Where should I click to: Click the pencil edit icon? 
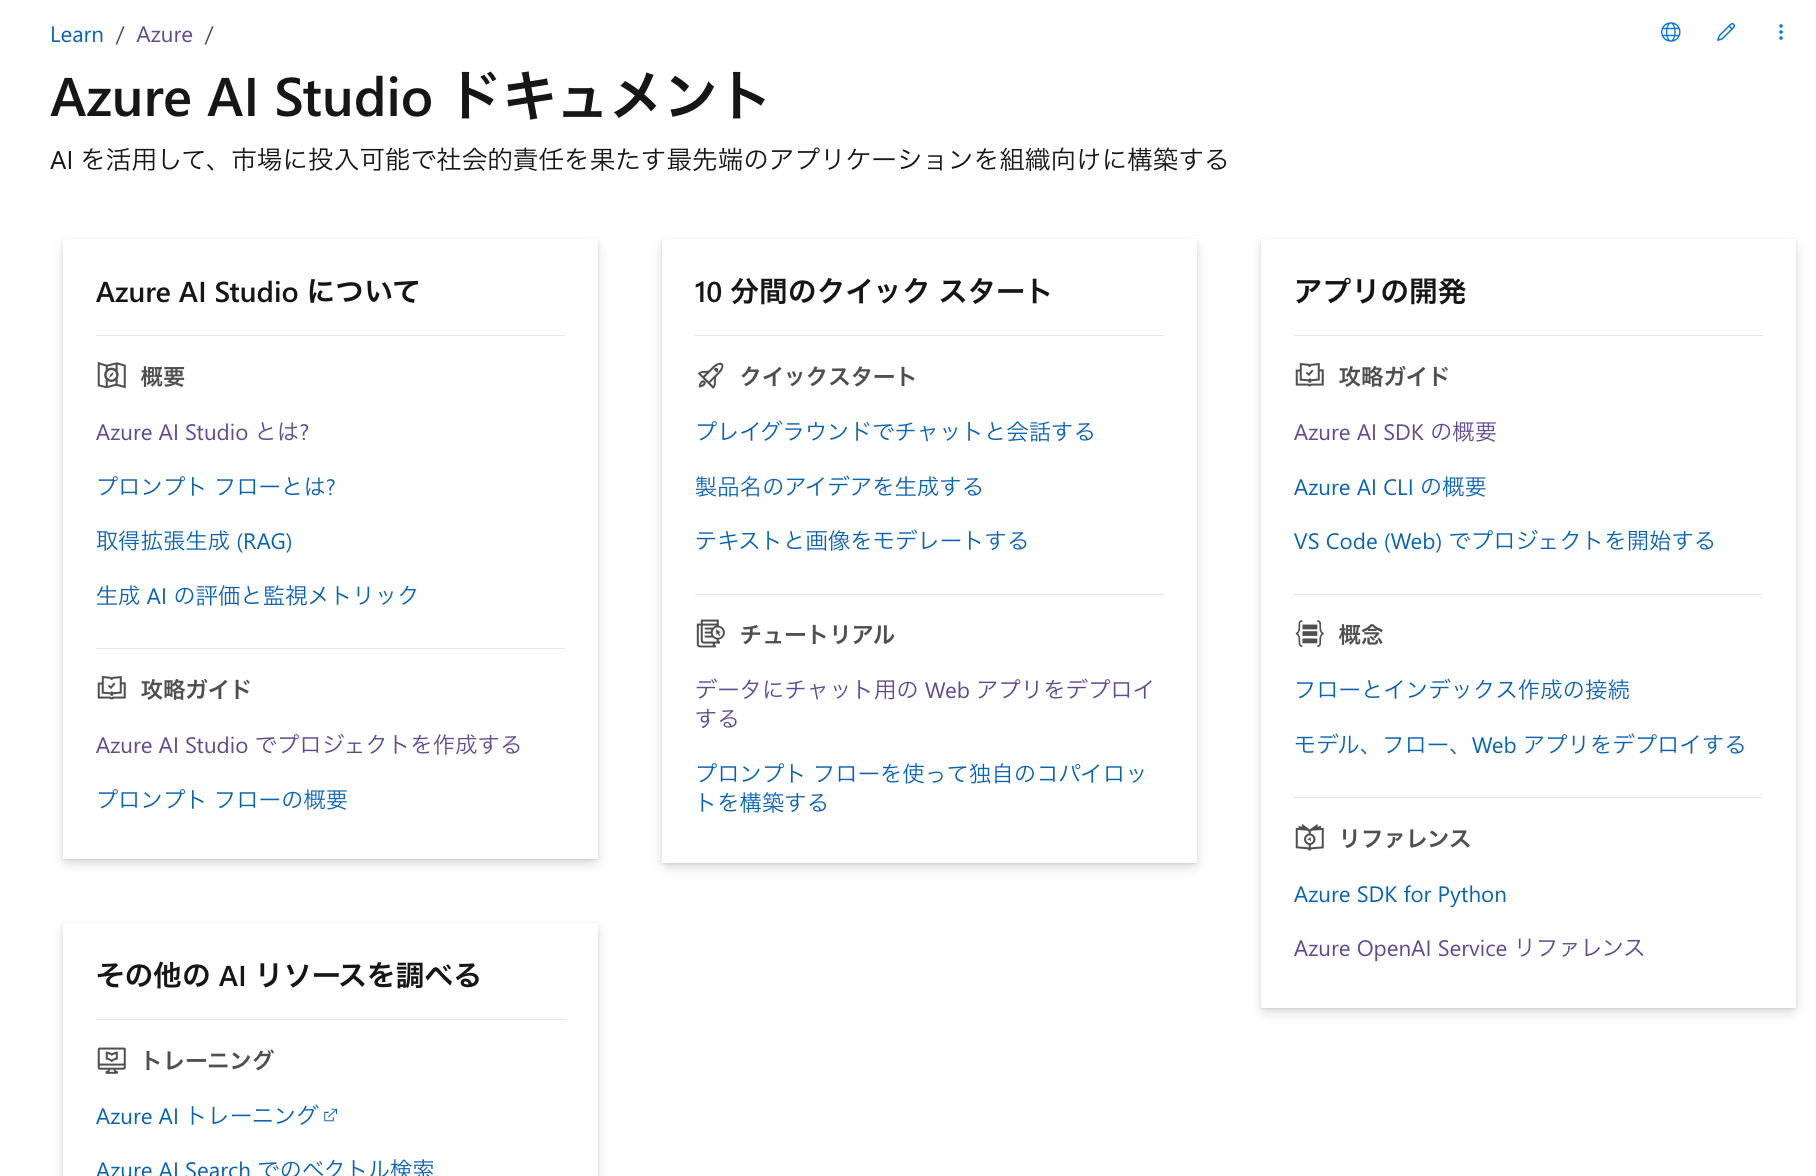(1726, 32)
